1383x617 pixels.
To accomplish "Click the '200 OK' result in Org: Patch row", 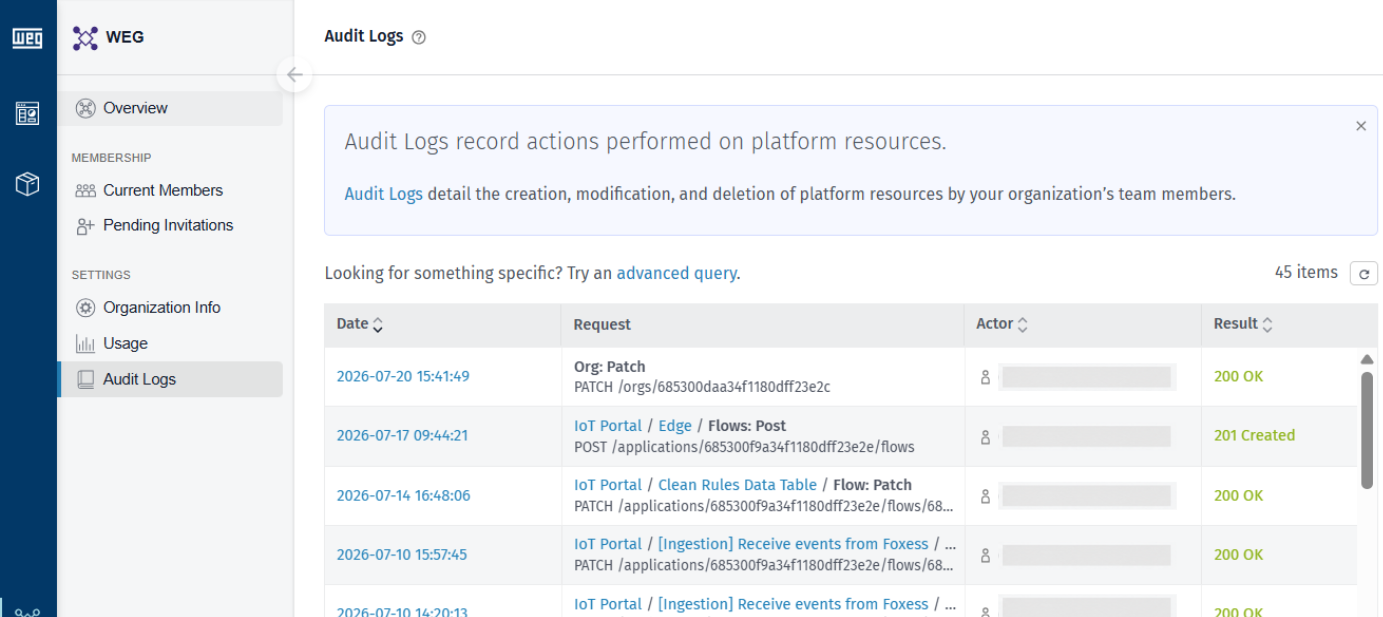I will (x=1238, y=377).
